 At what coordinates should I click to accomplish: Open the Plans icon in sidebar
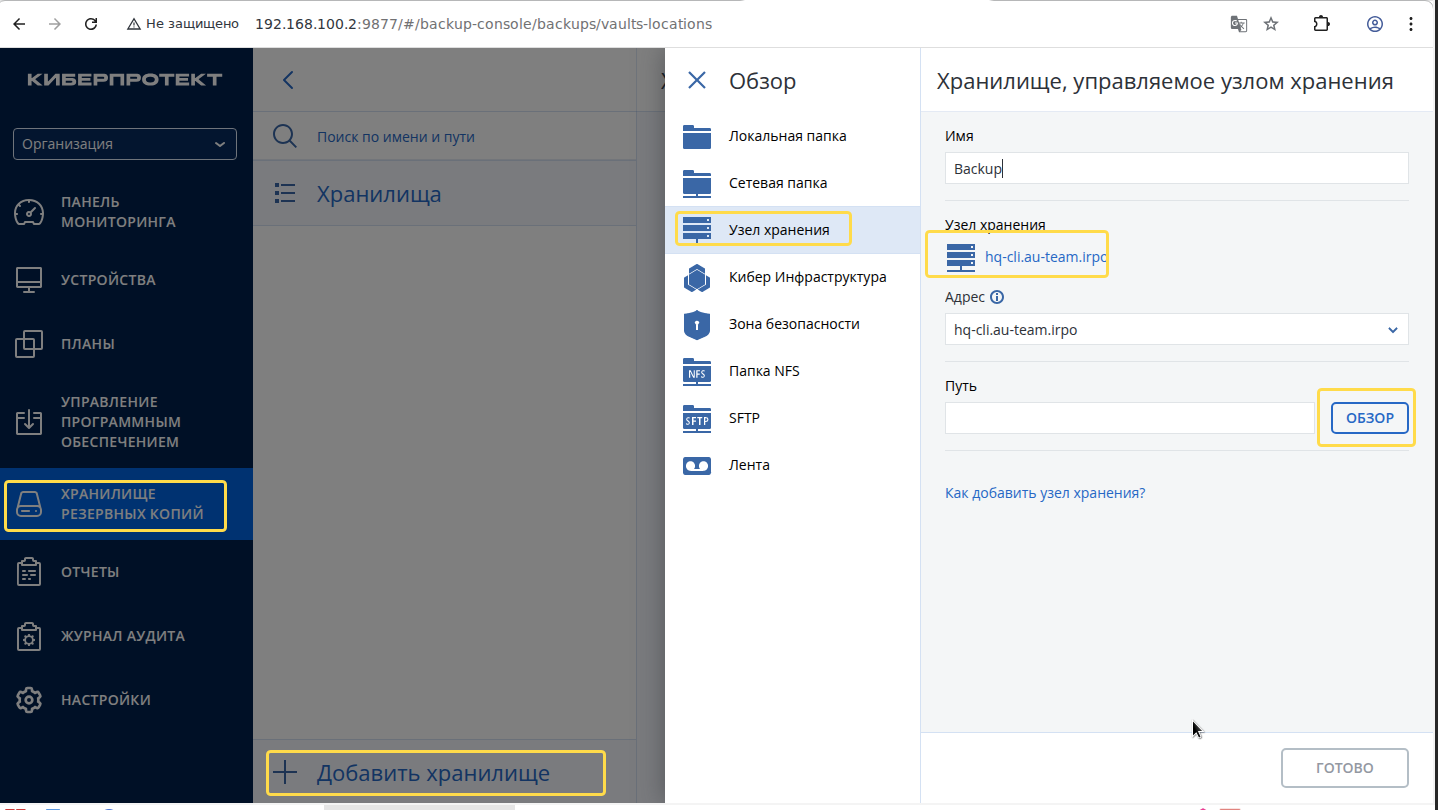(x=29, y=344)
